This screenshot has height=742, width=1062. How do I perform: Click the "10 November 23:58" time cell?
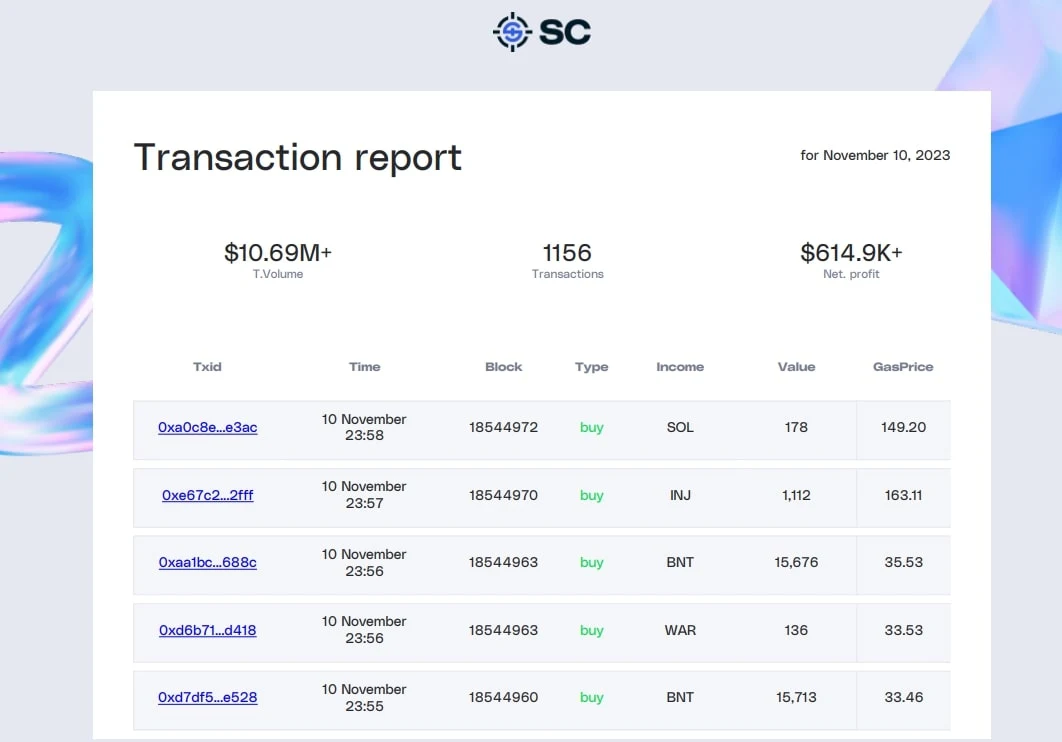pos(364,427)
